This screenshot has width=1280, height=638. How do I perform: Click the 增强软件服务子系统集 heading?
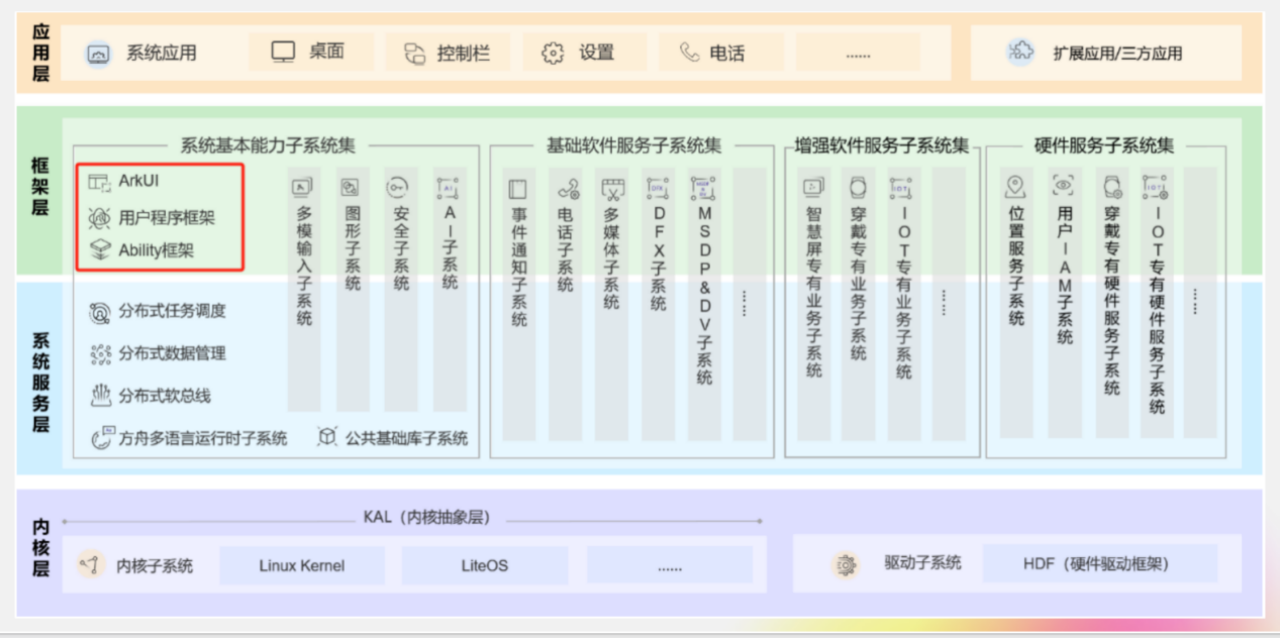882,146
